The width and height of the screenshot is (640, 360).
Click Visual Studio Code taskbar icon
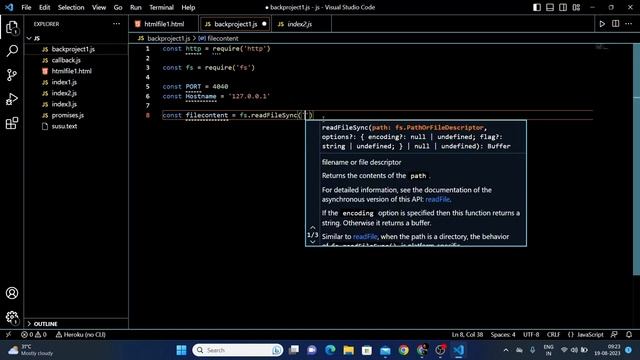coord(458,350)
